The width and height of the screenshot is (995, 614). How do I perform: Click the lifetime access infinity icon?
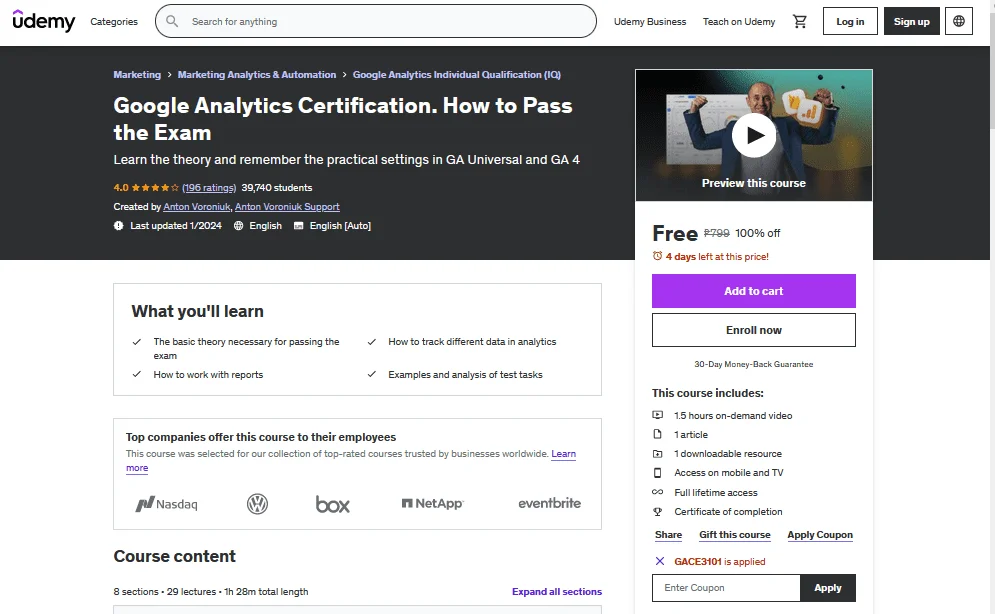(x=657, y=492)
